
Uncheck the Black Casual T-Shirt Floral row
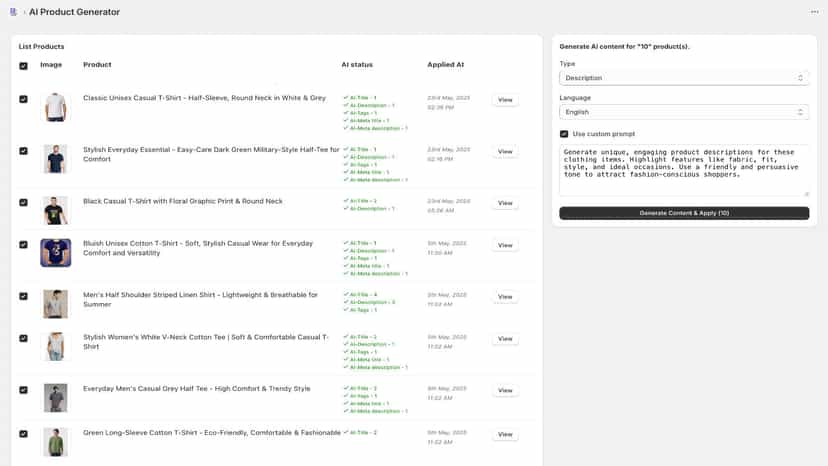pos(23,202)
